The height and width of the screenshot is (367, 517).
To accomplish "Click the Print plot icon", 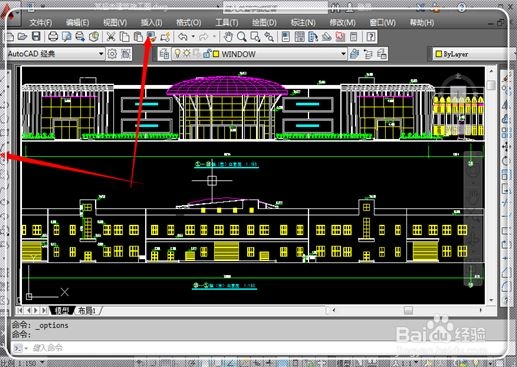I will (53, 36).
